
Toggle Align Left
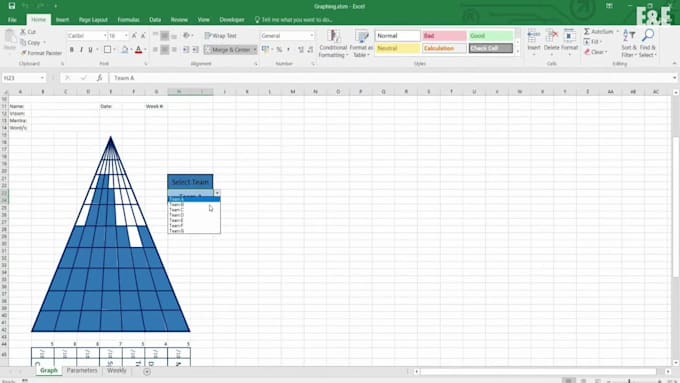[x=155, y=50]
